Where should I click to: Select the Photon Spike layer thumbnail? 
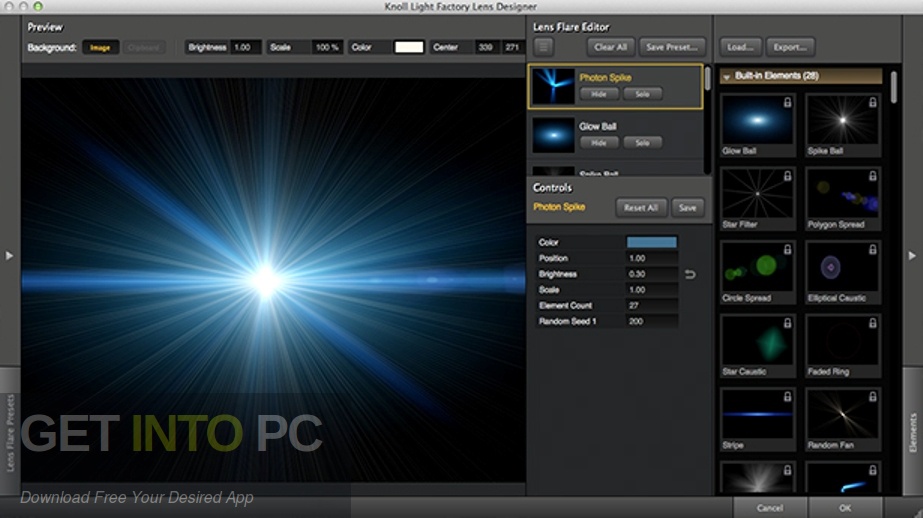[x=553, y=87]
